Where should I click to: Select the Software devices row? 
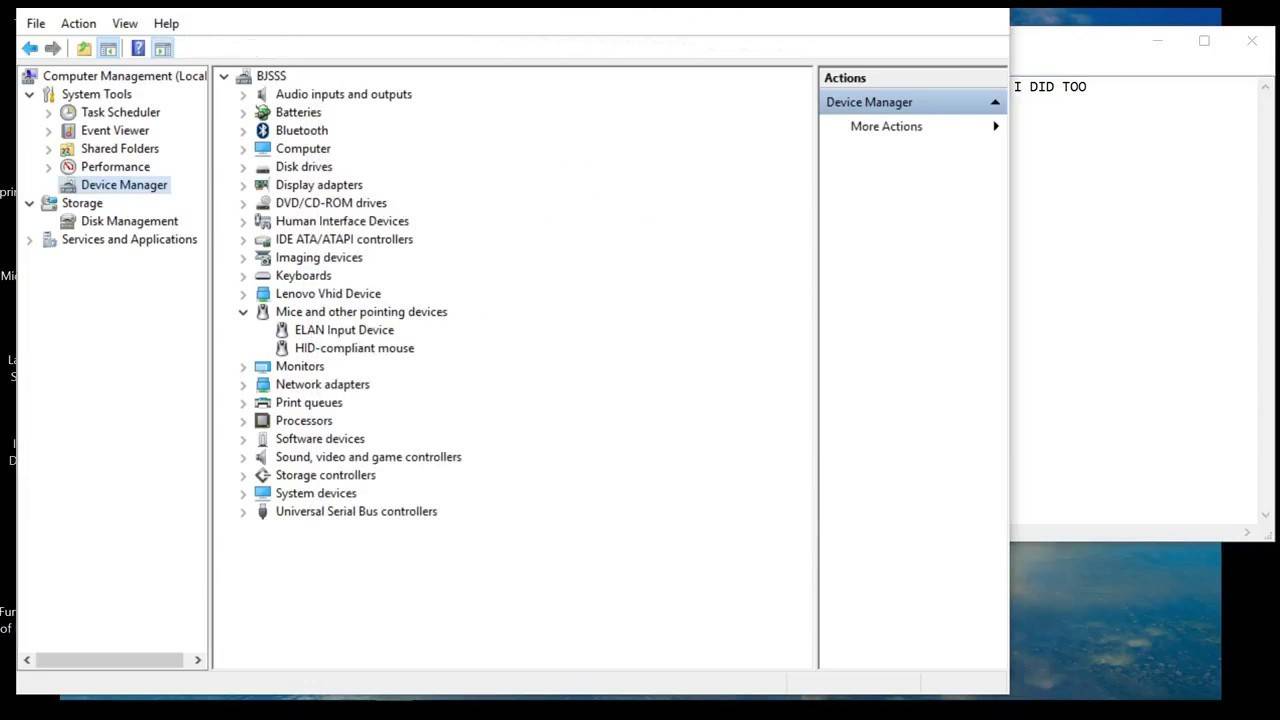tap(320, 439)
